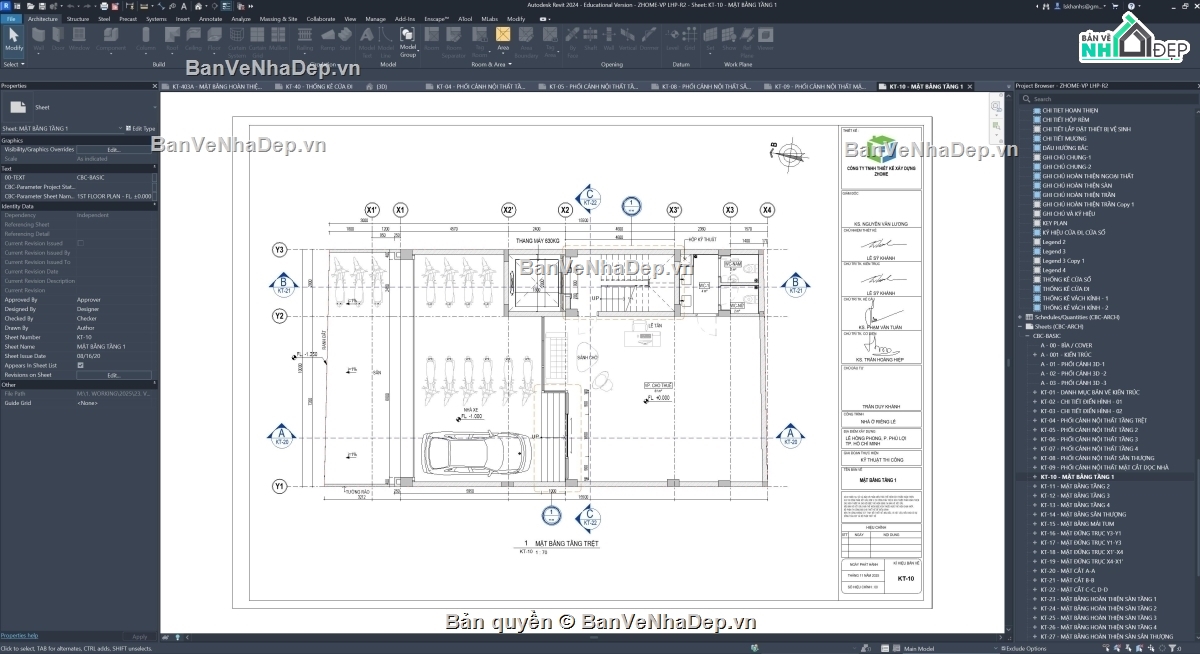1200x654 pixels.
Task: Click the home icon on the (3D) view tab
Action: pyautogui.click(x=369, y=87)
